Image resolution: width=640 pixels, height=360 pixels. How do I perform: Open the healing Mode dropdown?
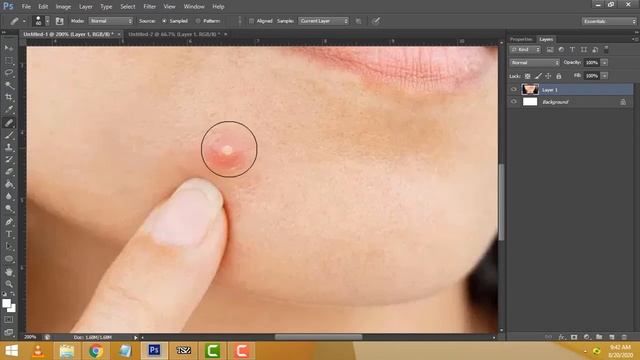coord(111,21)
